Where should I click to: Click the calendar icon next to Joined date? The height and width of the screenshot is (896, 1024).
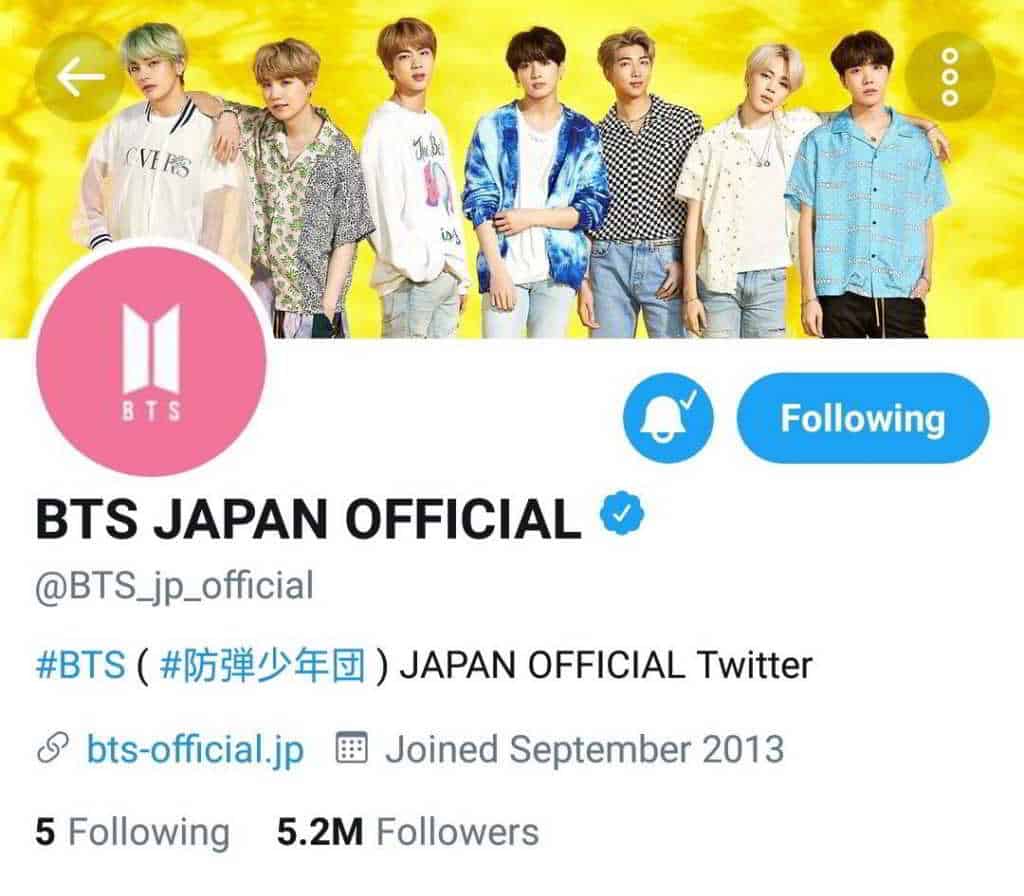[x=351, y=748]
